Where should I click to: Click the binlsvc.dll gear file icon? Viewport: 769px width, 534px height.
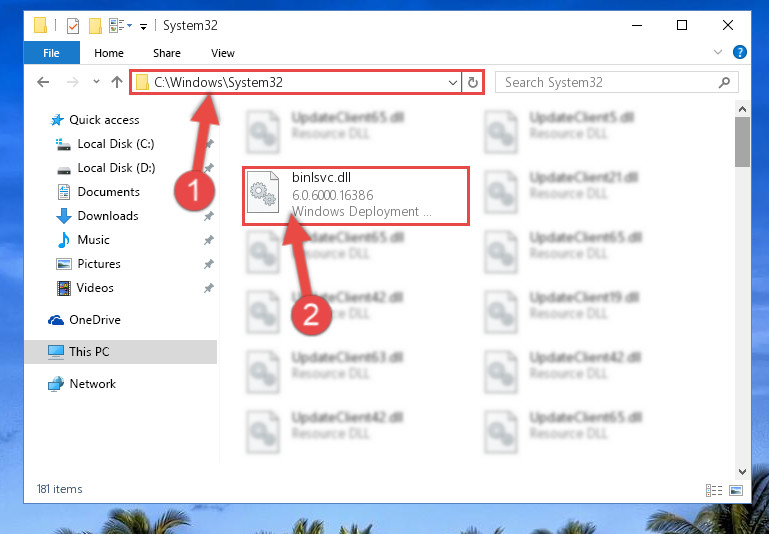(263, 192)
